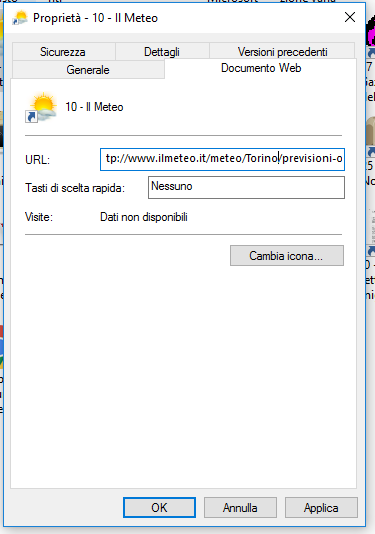Click the 'Visite:' label
The height and width of the screenshot is (534, 375).
pyautogui.click(x=39, y=217)
